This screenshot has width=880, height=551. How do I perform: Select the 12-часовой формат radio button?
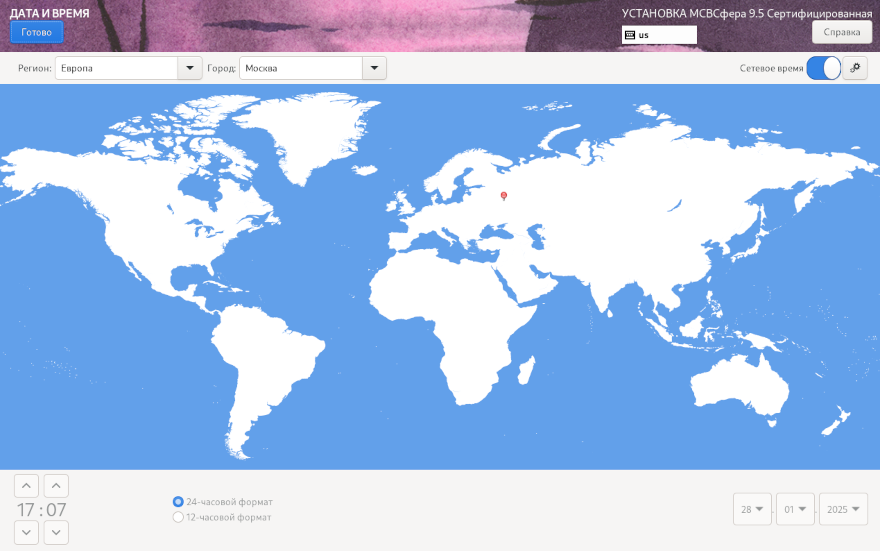[x=179, y=517]
